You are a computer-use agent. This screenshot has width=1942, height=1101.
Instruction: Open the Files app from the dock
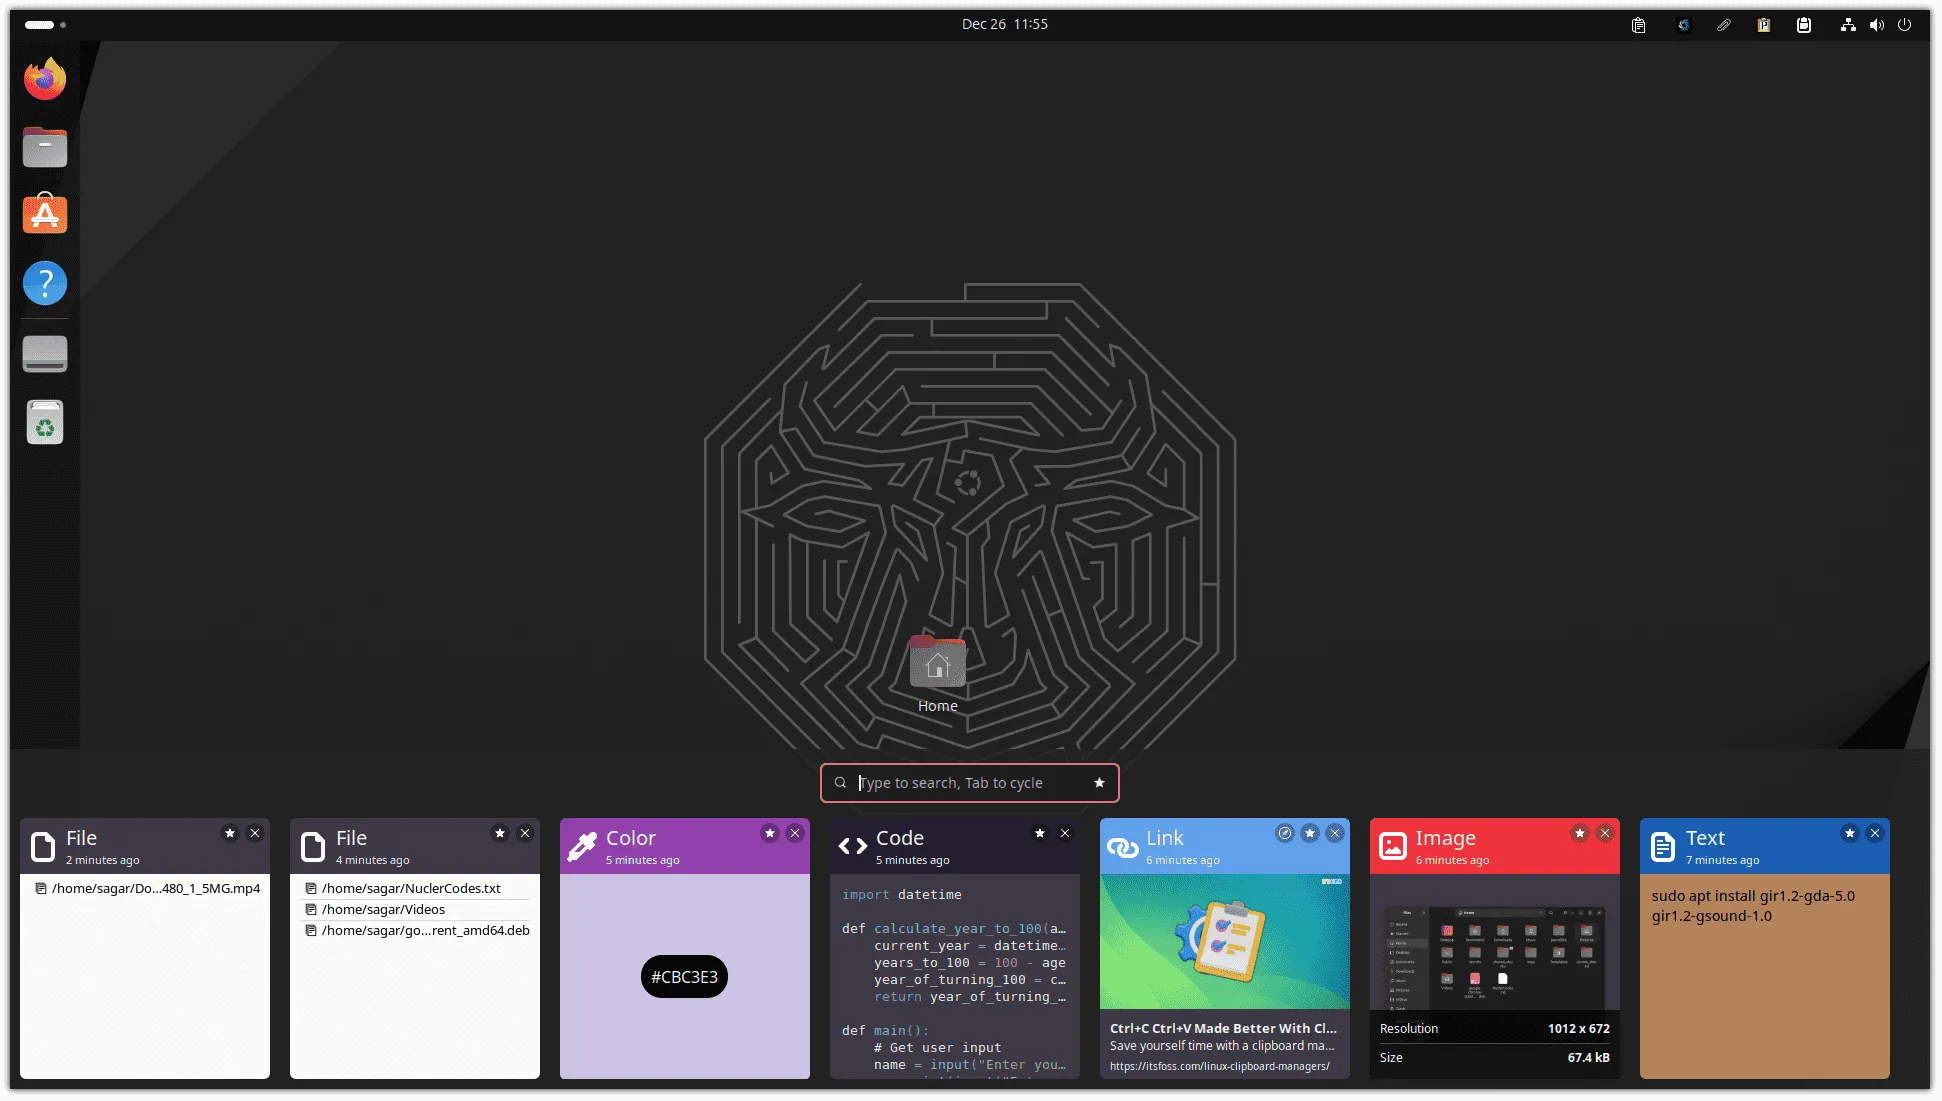click(44, 146)
